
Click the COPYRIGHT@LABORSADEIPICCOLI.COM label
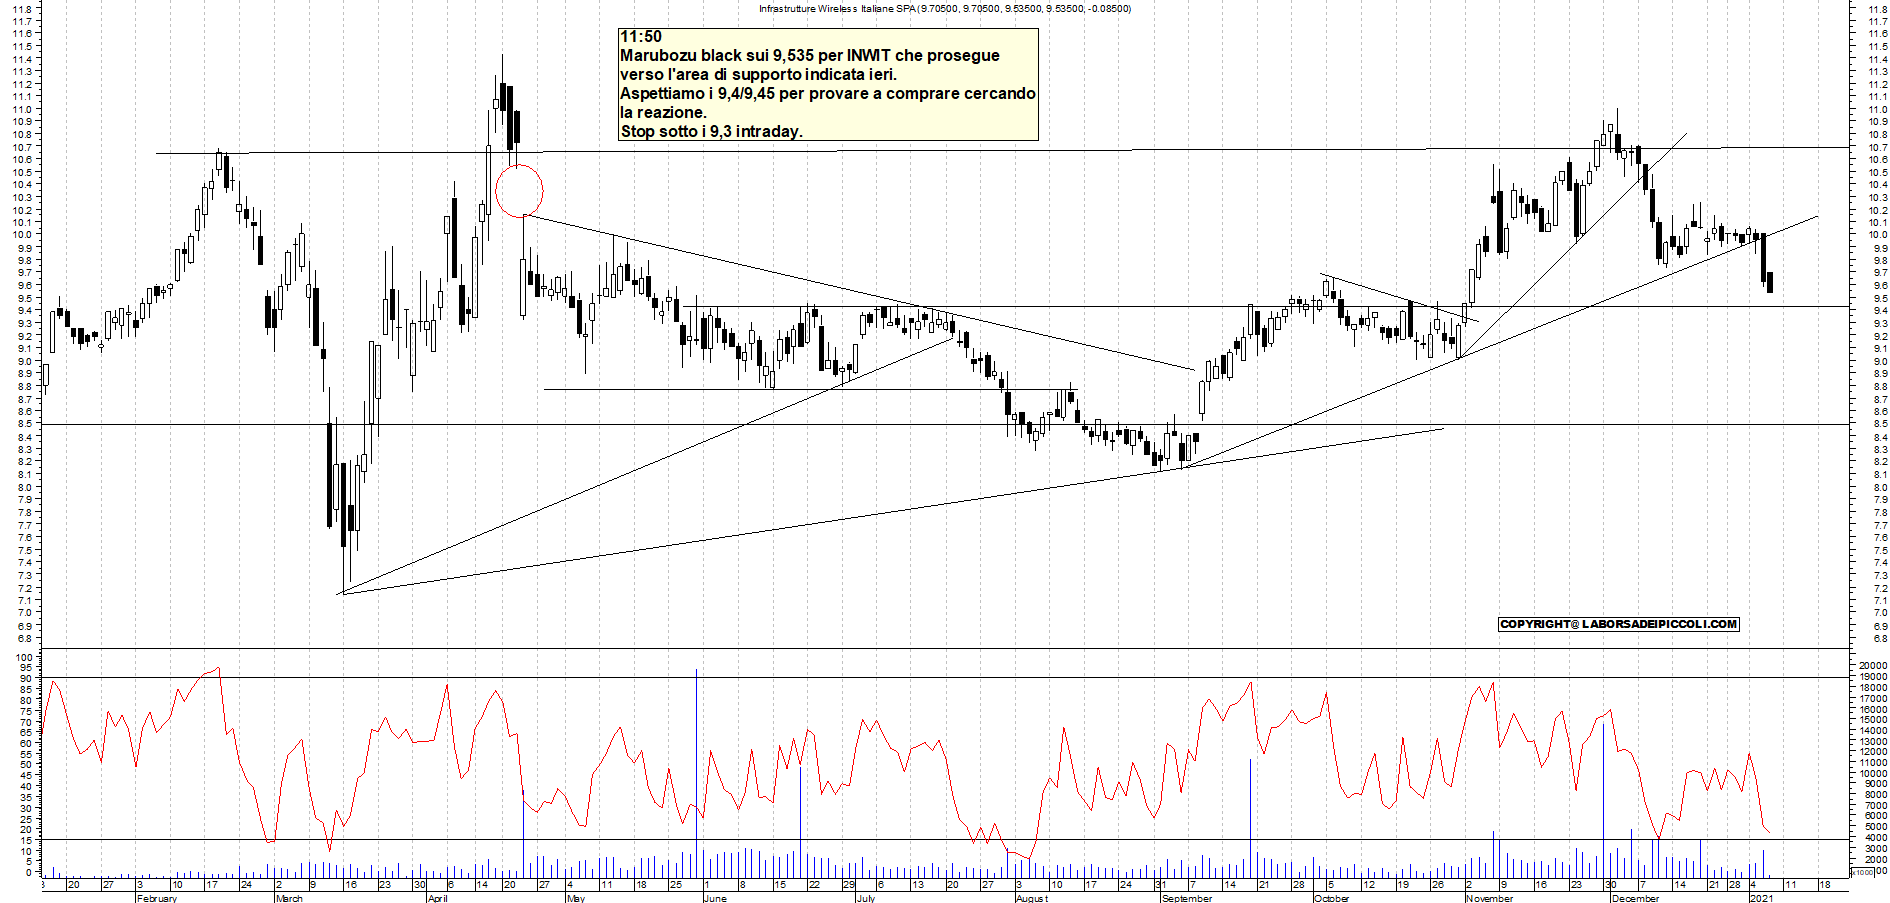[1619, 624]
